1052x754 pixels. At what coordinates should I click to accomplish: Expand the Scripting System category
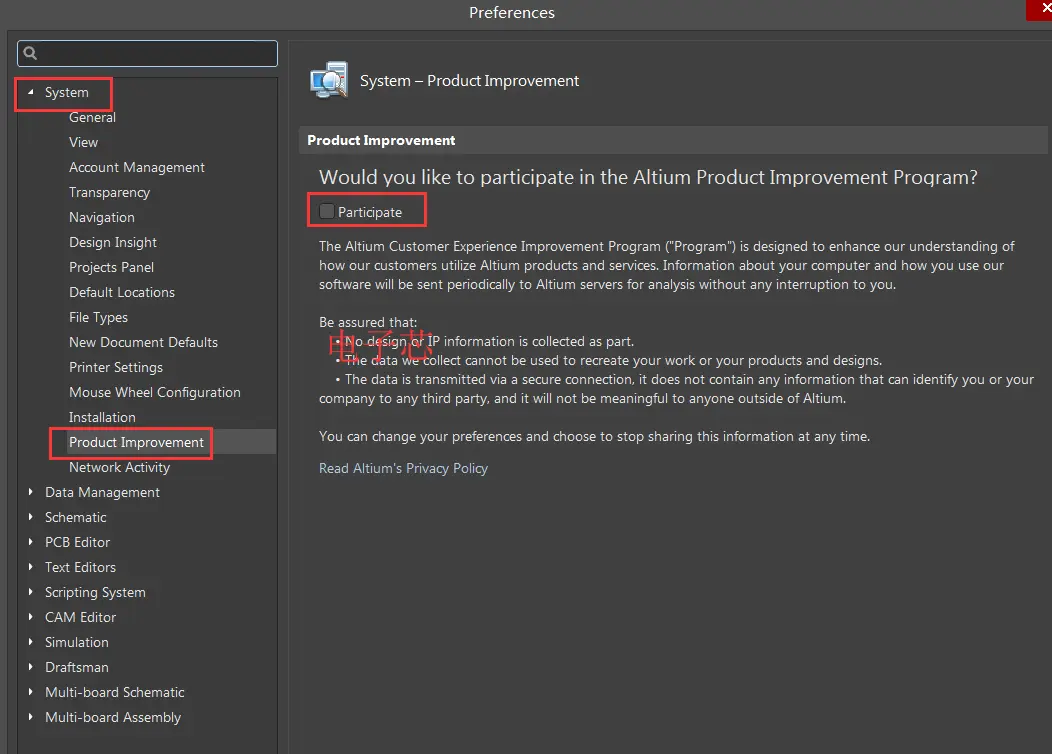tap(30, 592)
